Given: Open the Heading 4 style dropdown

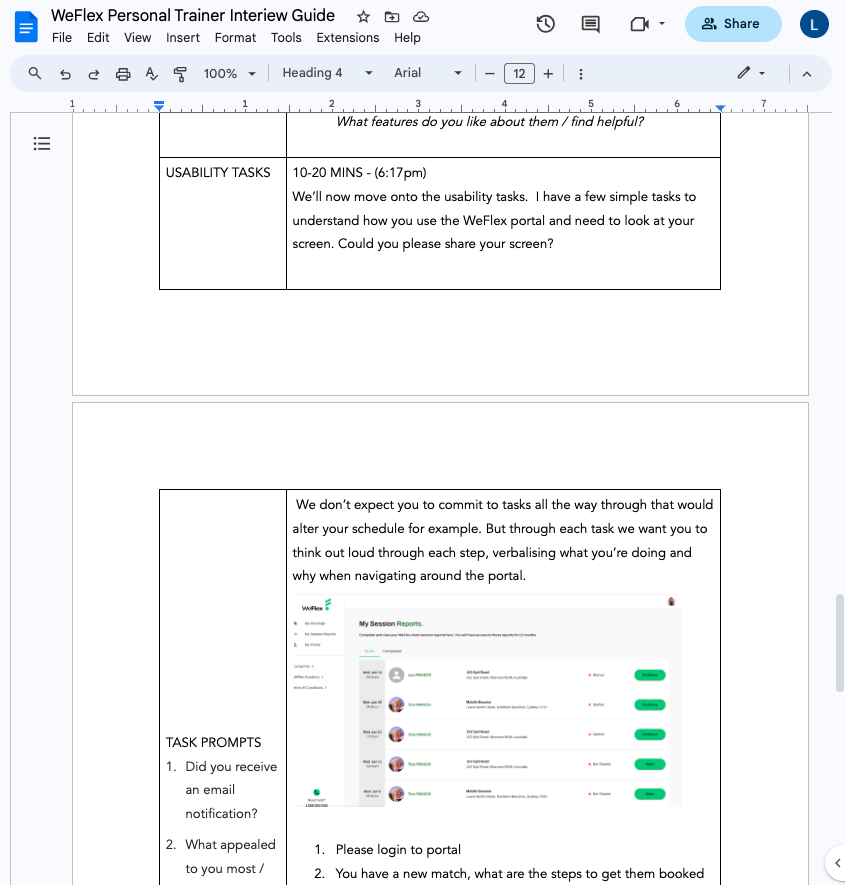Looking at the screenshot, I should click(x=327, y=73).
